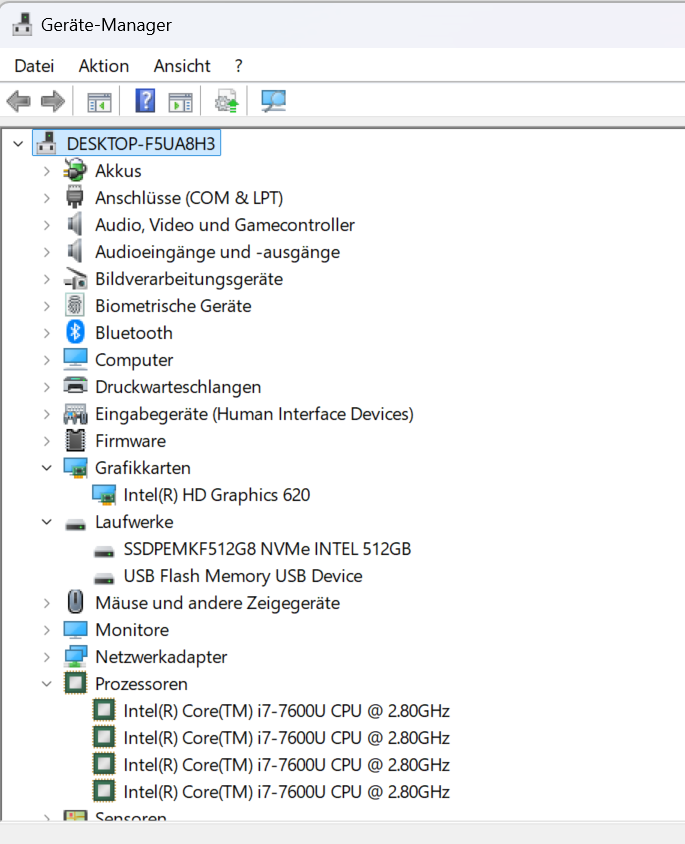
Task: Expand the Netzwerkadapter chevron
Action: tap(47, 657)
